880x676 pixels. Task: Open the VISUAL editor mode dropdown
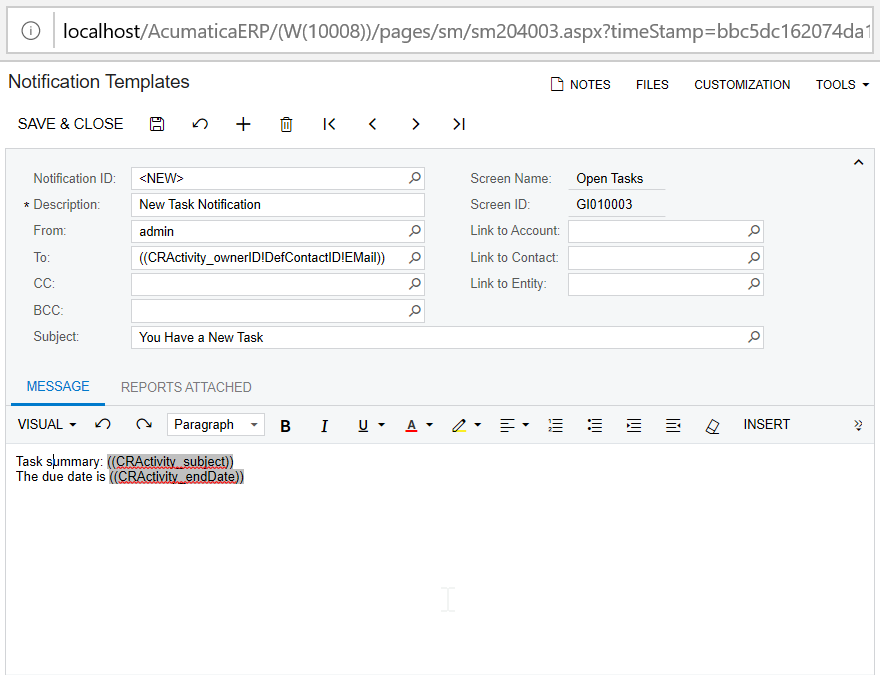[45, 424]
